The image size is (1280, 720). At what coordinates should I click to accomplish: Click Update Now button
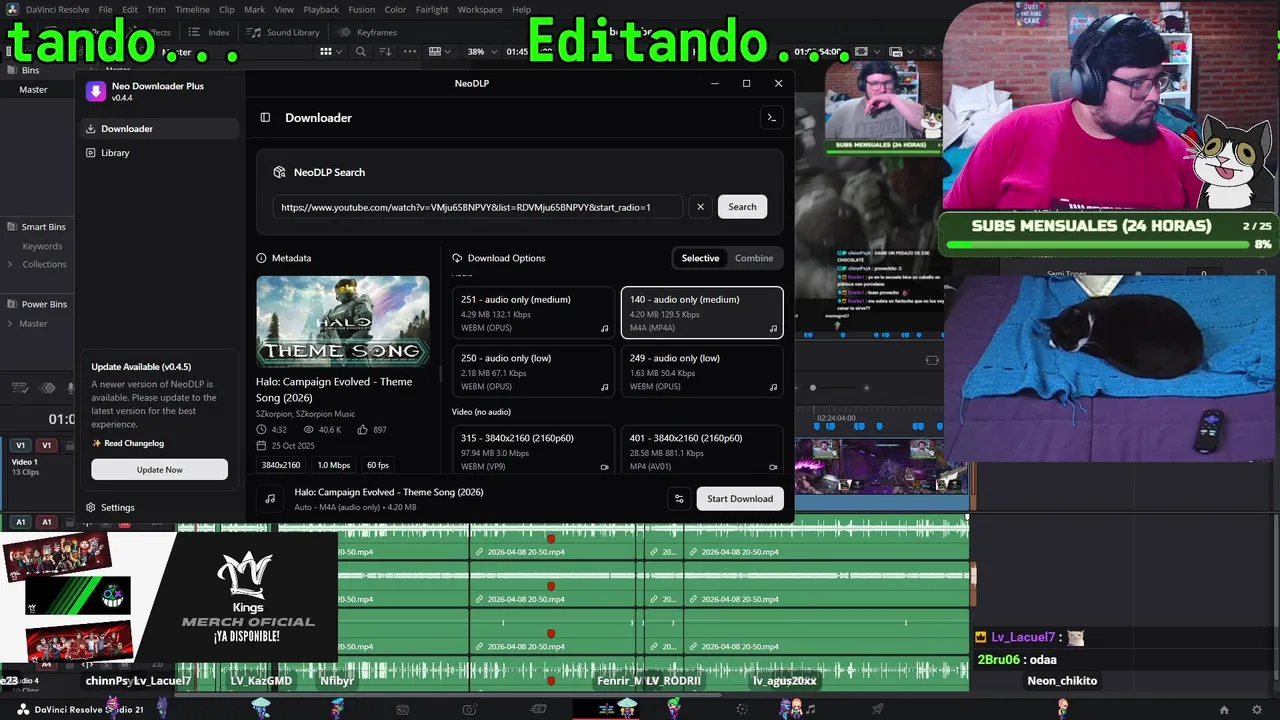159,470
